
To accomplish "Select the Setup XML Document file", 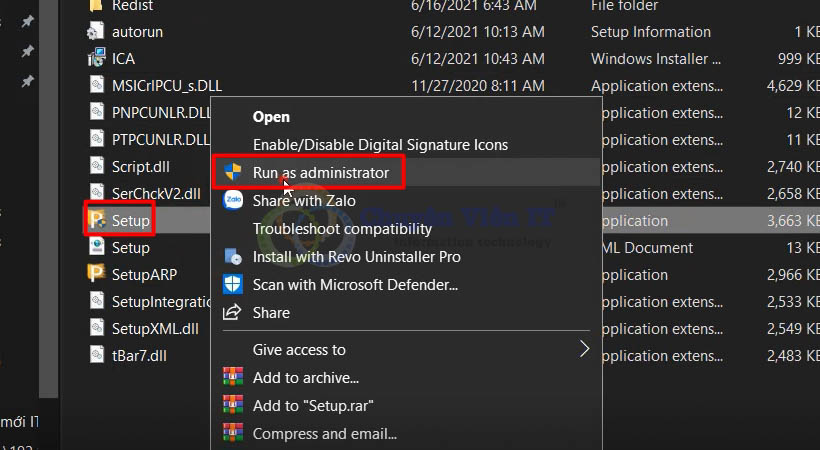I will coord(130,247).
